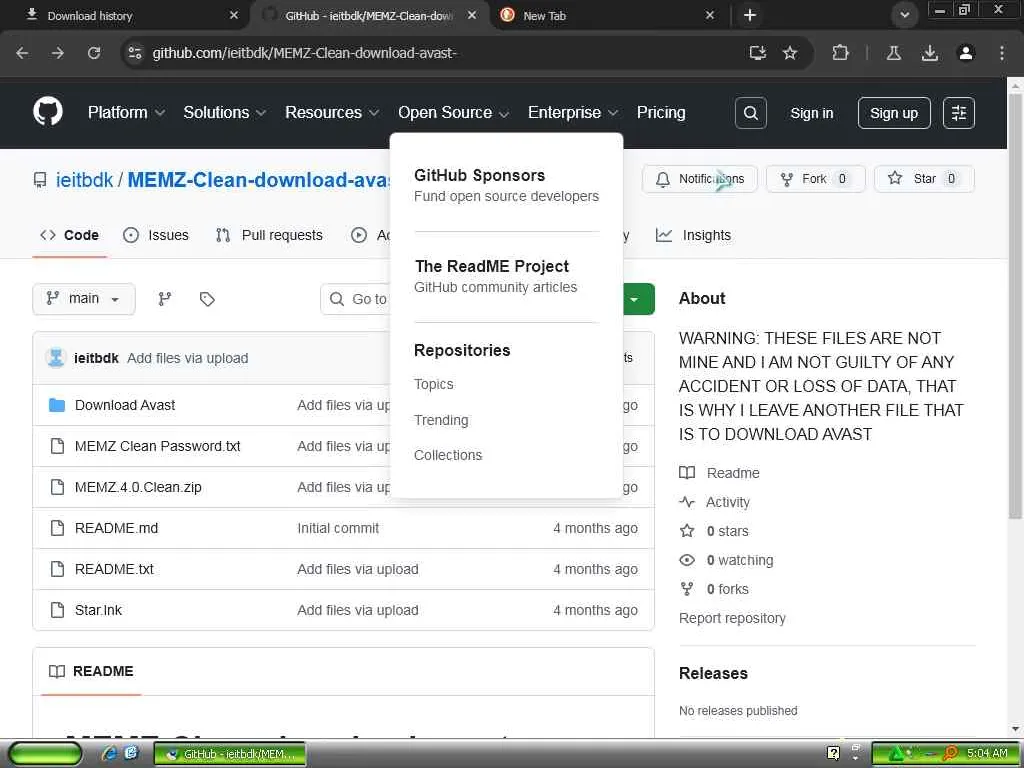The height and width of the screenshot is (768, 1024).
Task: Select the README tab in readme panel
Action: point(91,671)
